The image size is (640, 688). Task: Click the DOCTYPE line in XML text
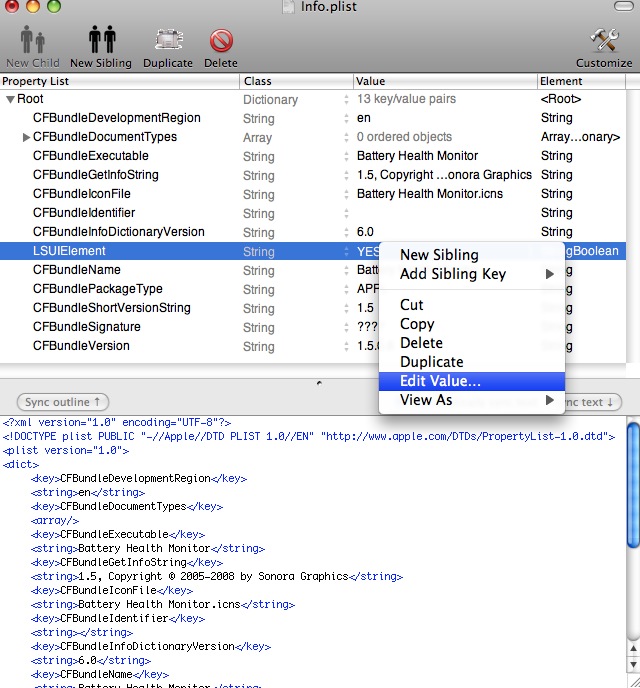pyautogui.click(x=309, y=437)
